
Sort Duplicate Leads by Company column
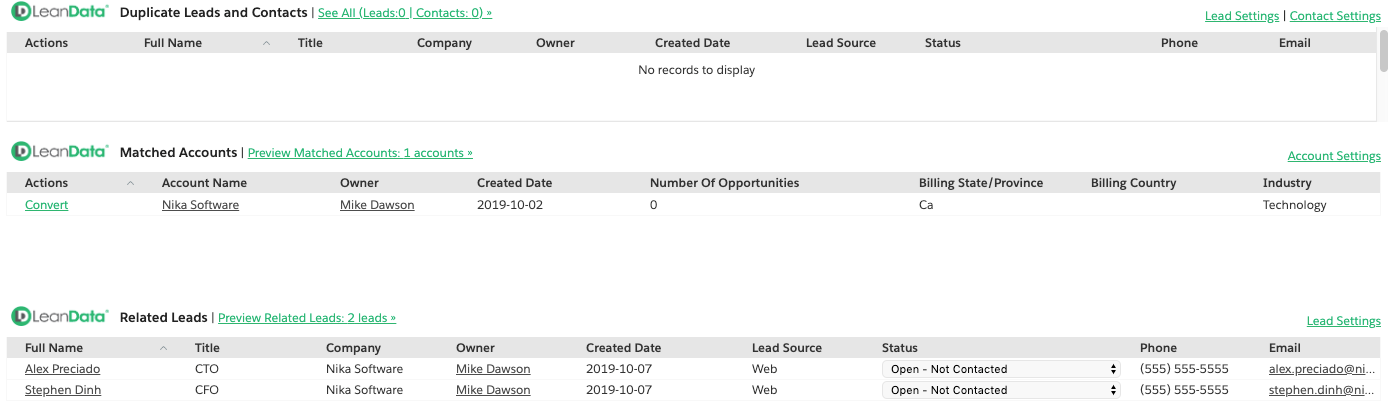coord(444,43)
